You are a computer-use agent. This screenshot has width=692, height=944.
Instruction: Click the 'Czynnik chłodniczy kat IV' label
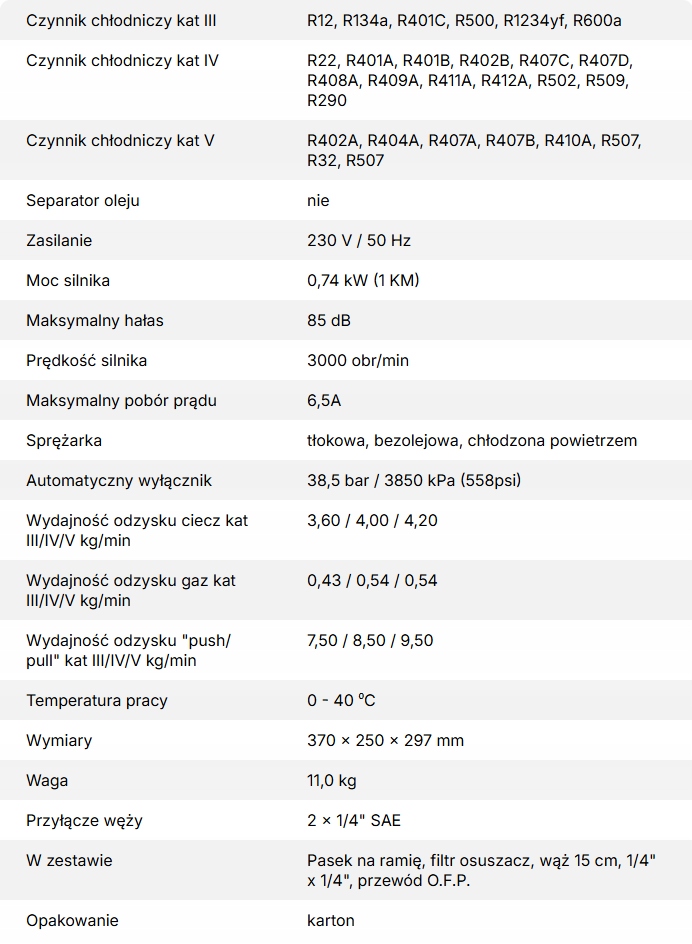[x=122, y=61]
